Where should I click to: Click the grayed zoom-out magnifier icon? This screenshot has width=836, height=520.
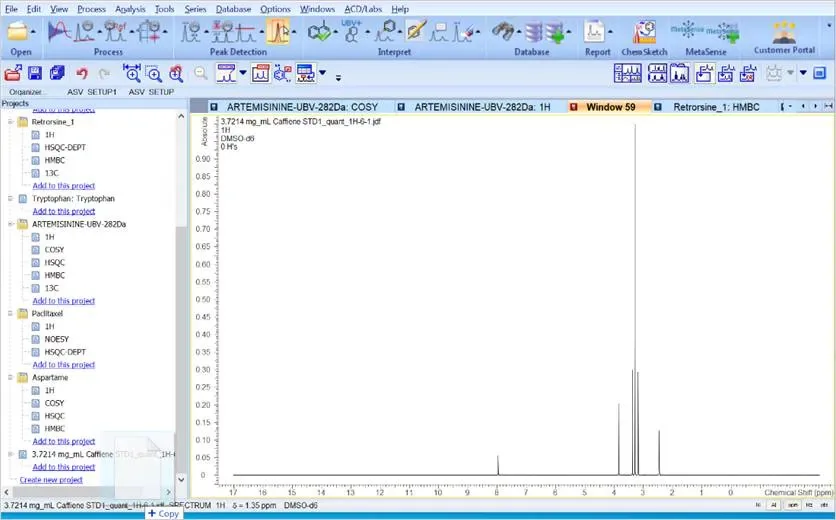pos(200,73)
